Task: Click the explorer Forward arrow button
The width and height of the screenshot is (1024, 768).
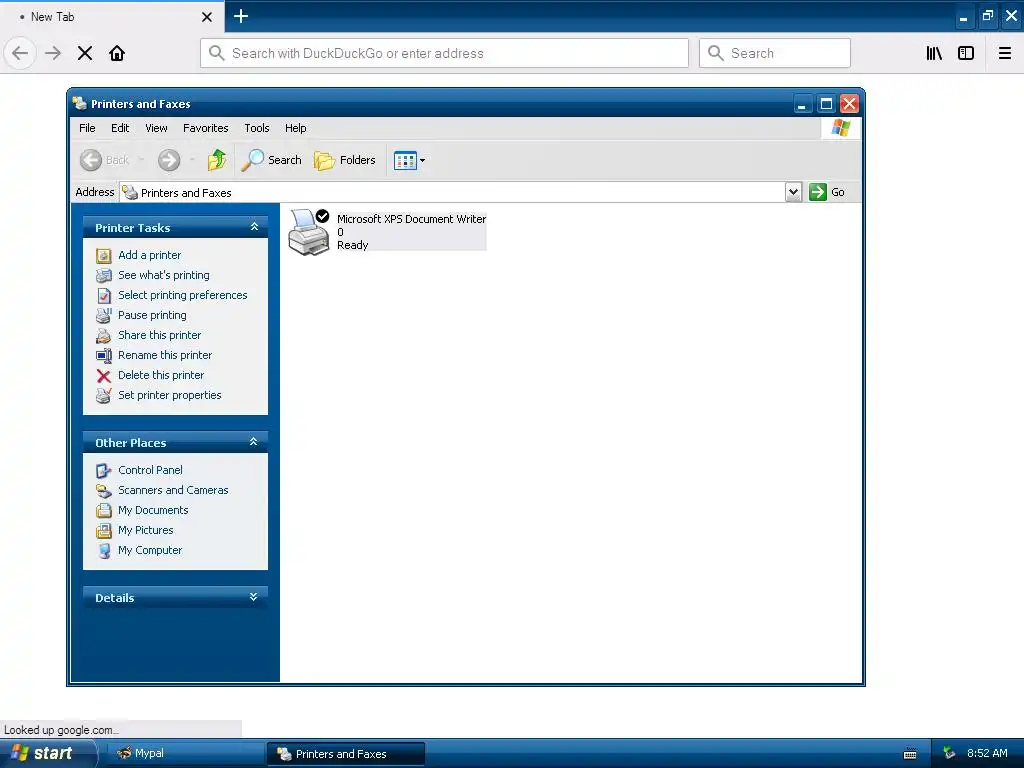Action: click(168, 160)
